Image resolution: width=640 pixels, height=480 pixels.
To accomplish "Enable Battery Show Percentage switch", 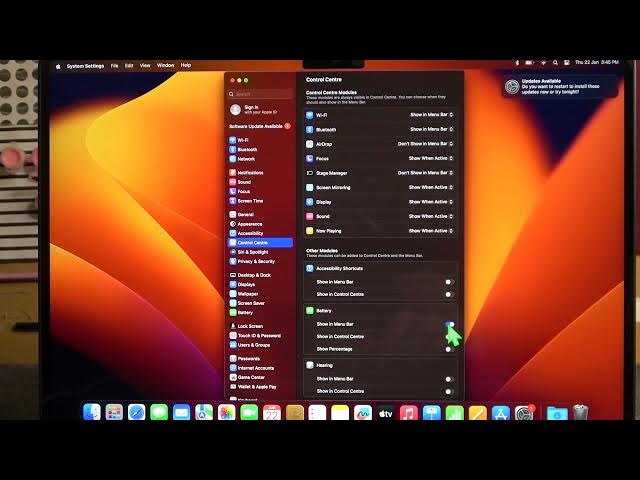I will (449, 349).
